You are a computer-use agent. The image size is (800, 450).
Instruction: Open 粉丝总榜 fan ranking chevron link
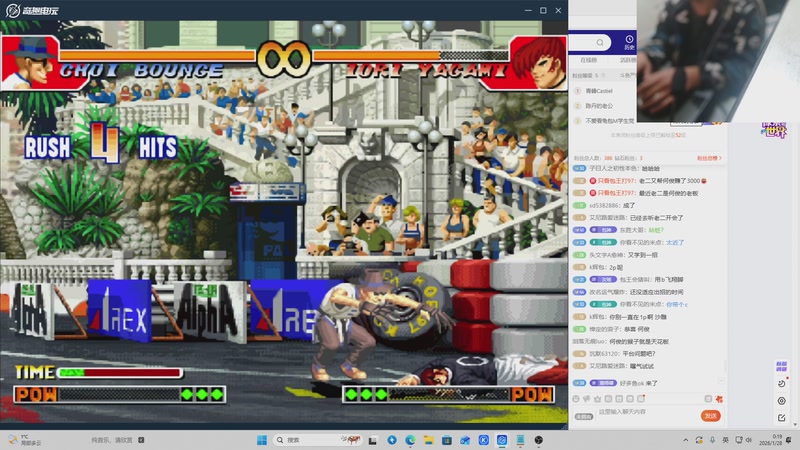coord(709,158)
